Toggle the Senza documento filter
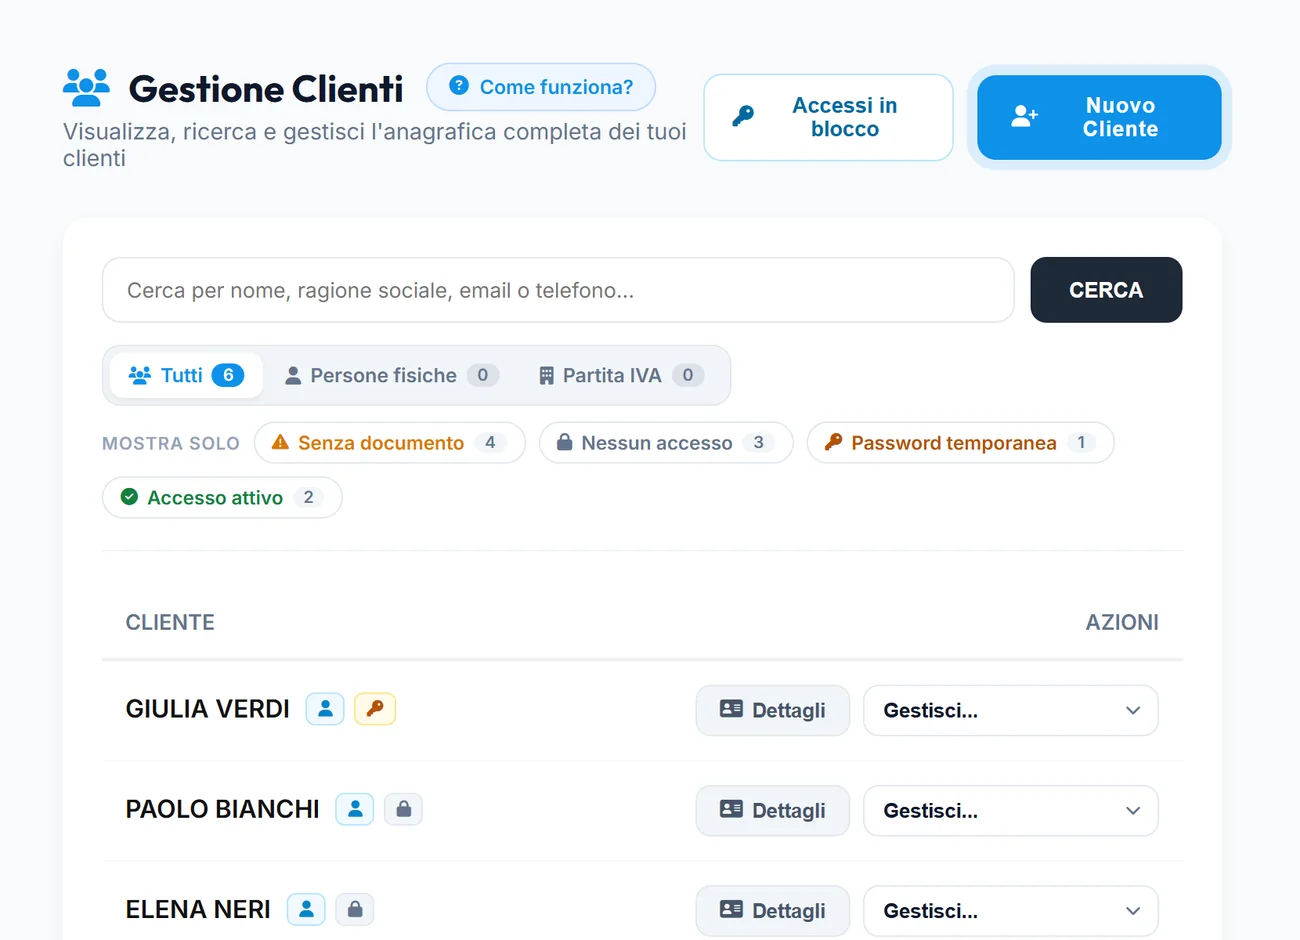Screen dimensions: 1300x940 coord(390,443)
